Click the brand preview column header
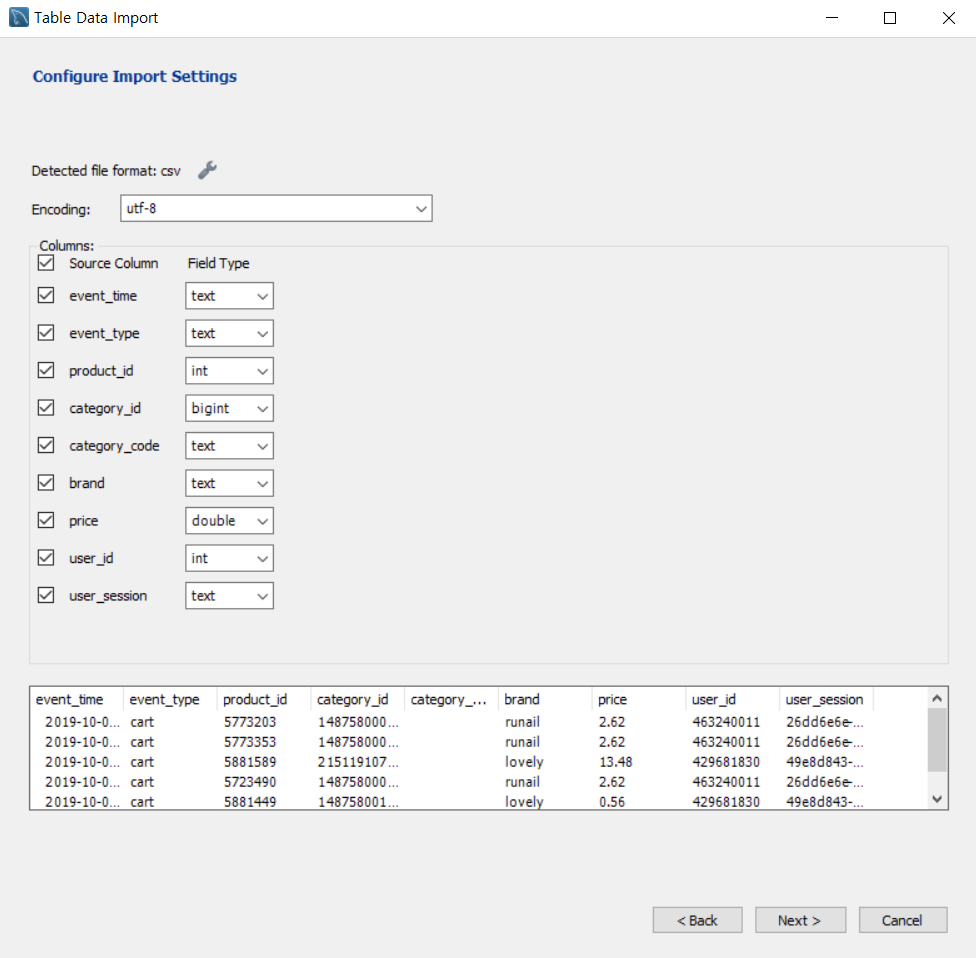 (545, 699)
